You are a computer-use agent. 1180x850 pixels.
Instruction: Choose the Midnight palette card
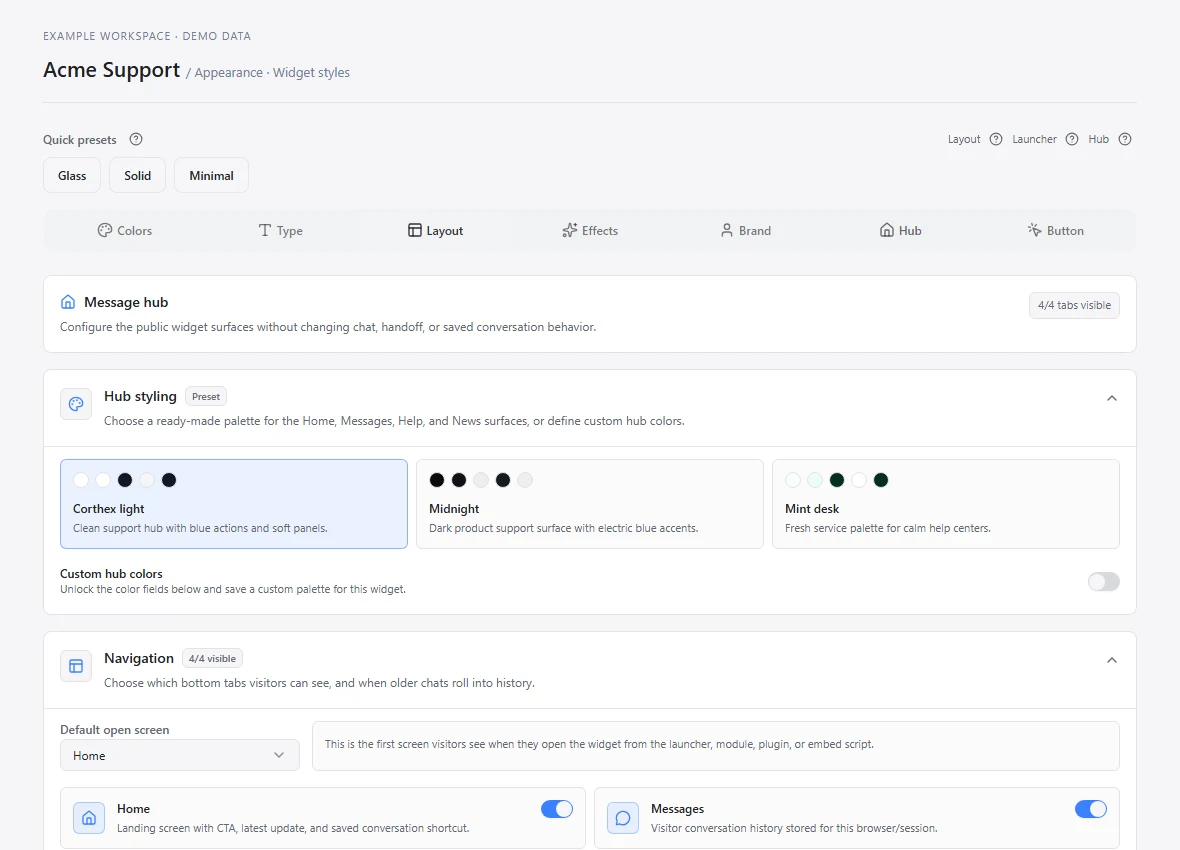(x=590, y=504)
